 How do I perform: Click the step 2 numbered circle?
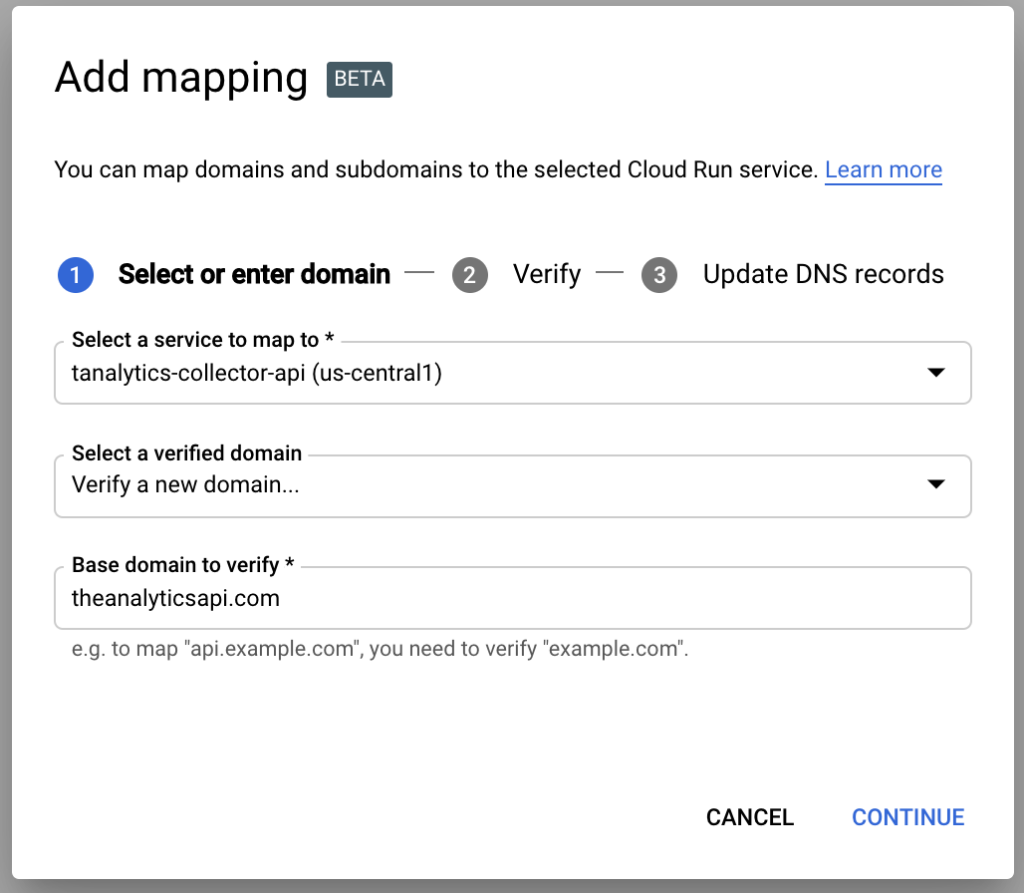tap(470, 275)
